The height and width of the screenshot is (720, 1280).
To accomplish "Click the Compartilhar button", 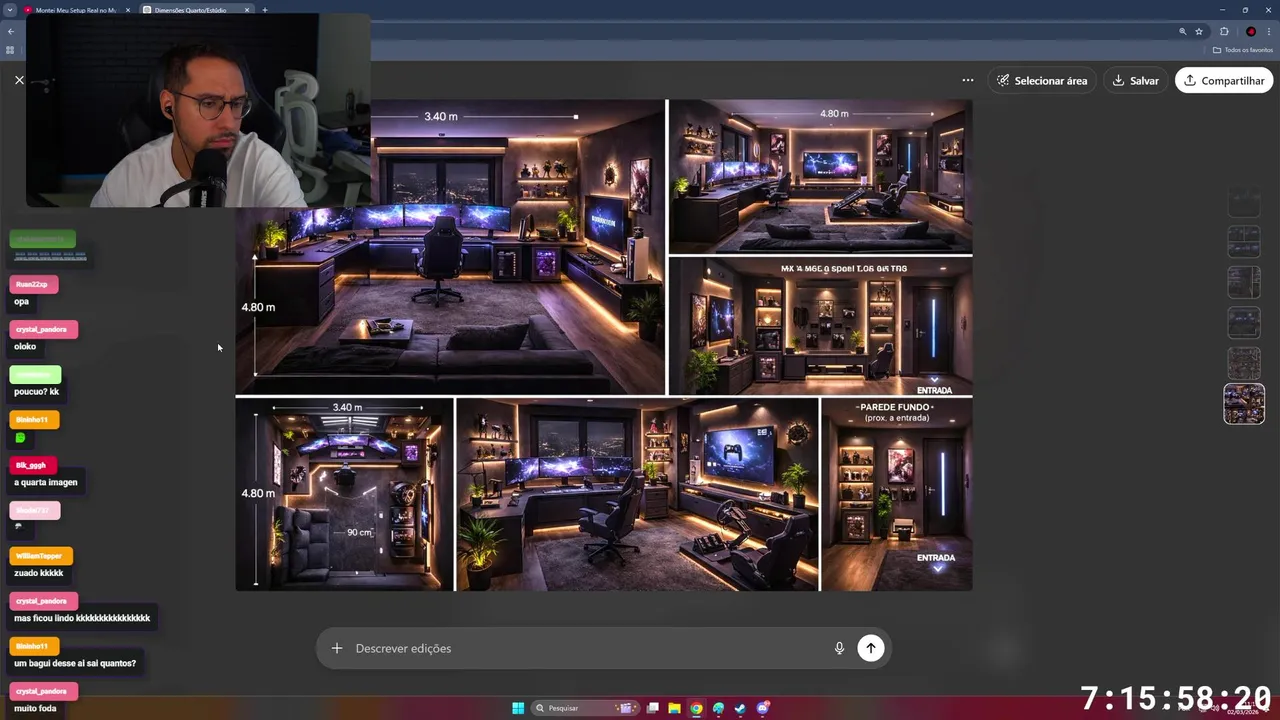I will point(1224,80).
